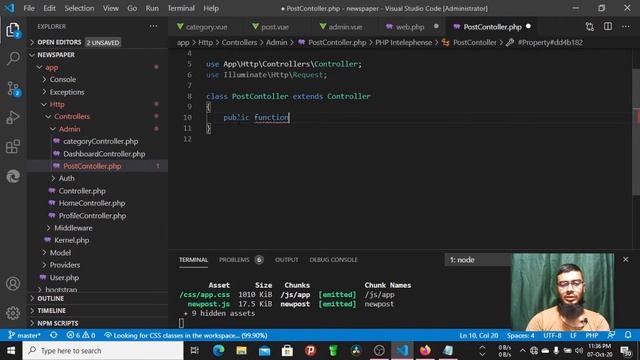Open Kernel.php file
The image size is (640, 360).
tap(71, 240)
